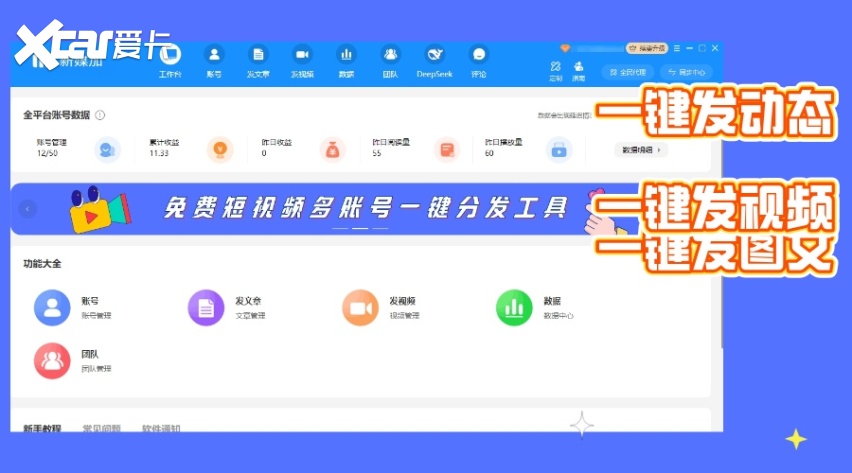Click the orange VIP heart icon

click(565, 48)
